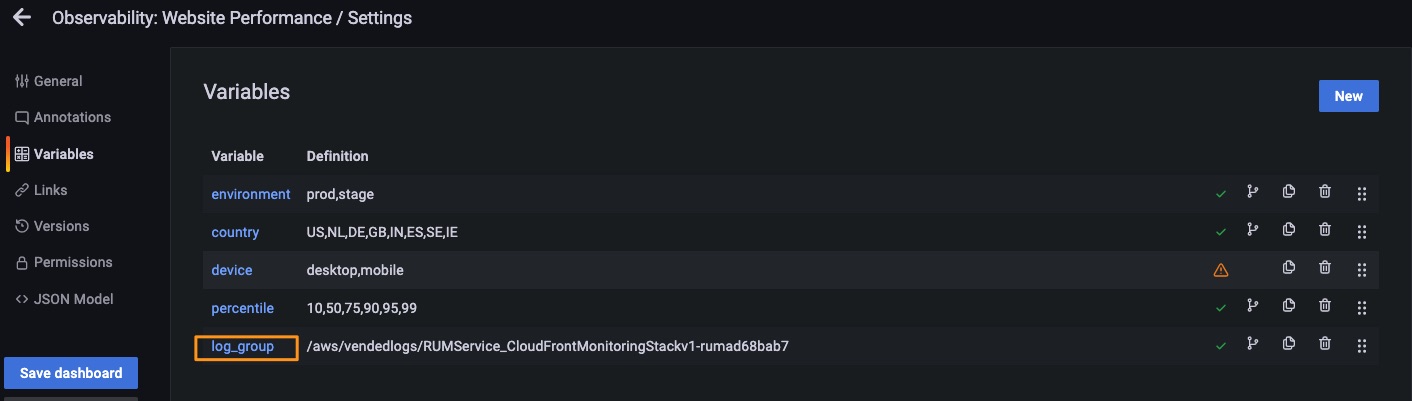Duplicate the environment variable

pos(1288,193)
